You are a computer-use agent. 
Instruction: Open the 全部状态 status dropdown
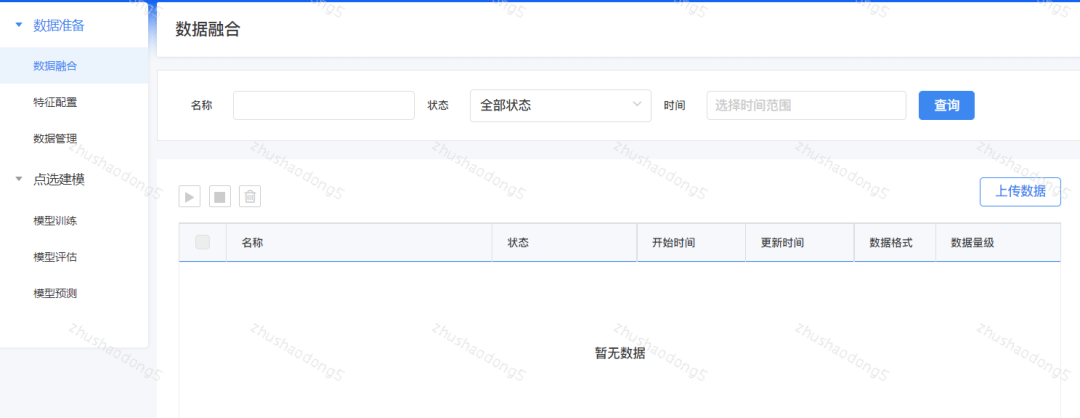click(x=561, y=105)
